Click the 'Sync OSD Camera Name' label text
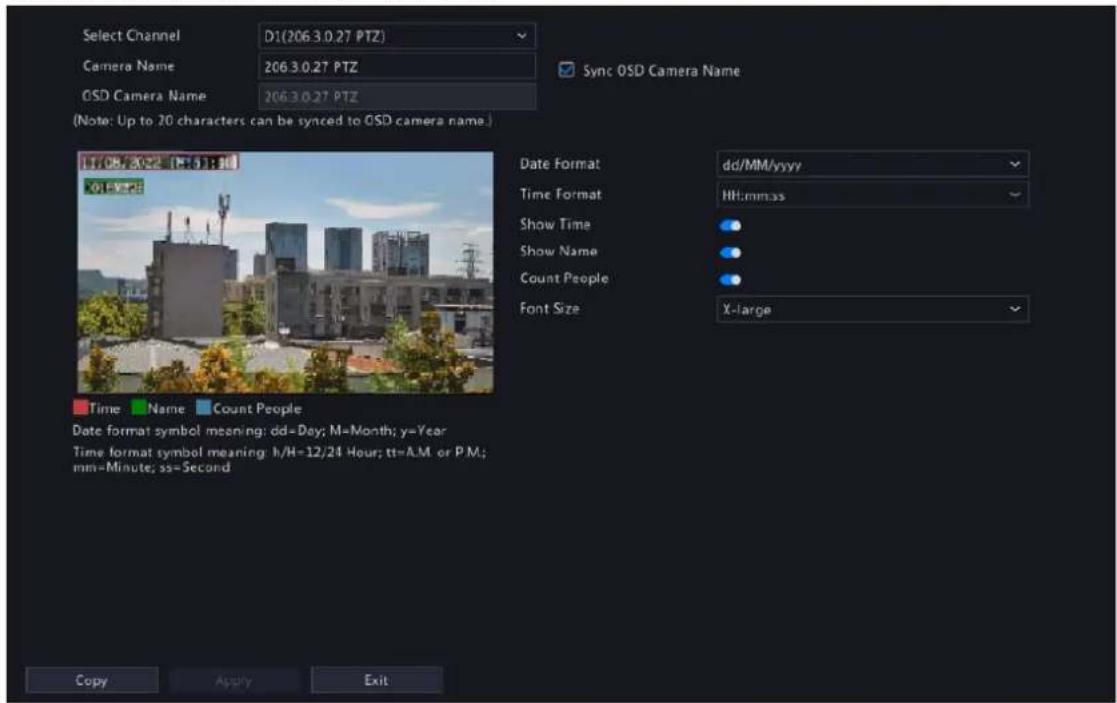The image size is (1117, 703). pyautogui.click(x=661, y=71)
